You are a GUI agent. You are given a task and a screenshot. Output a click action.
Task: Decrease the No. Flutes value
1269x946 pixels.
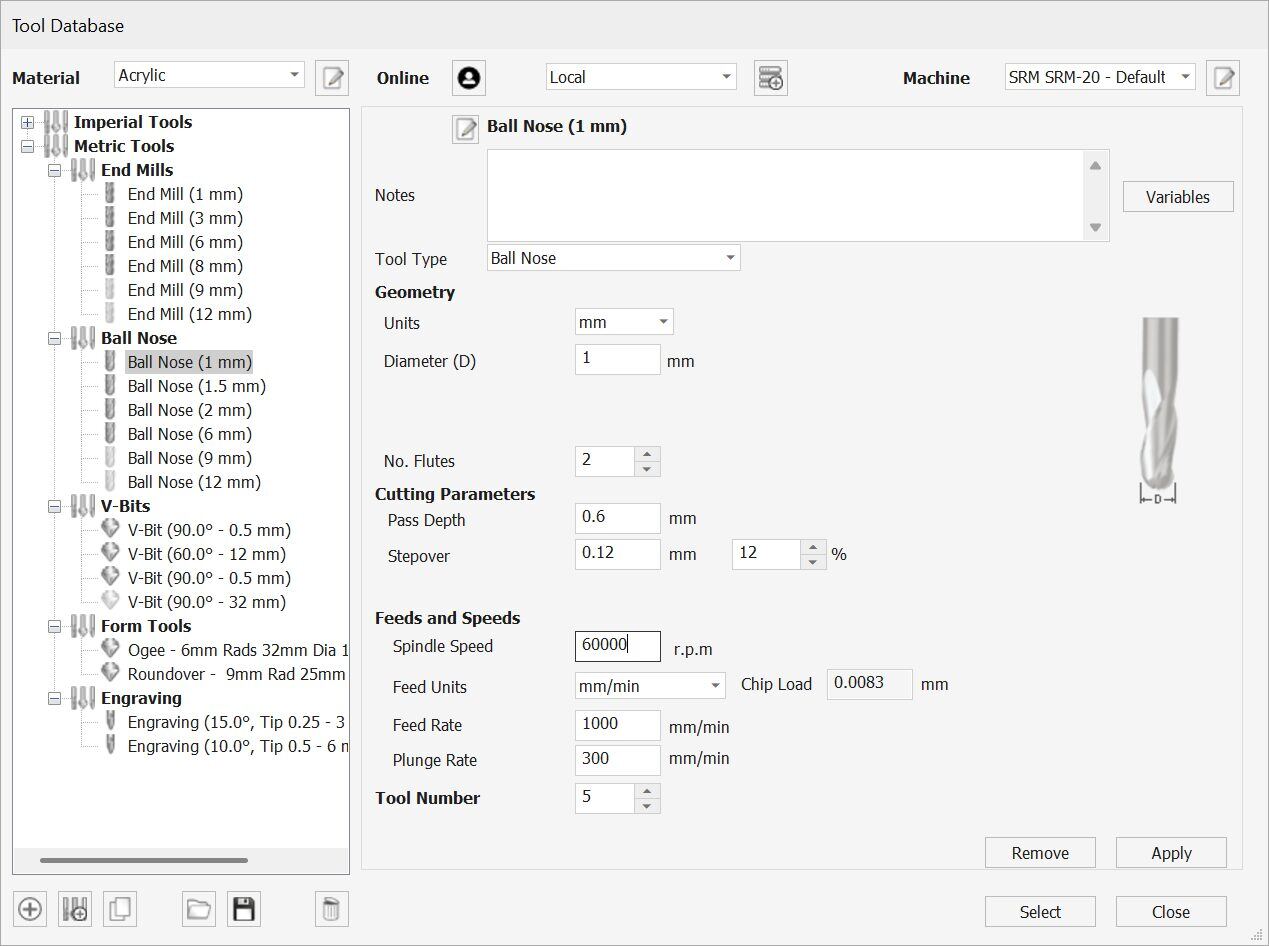(647, 469)
